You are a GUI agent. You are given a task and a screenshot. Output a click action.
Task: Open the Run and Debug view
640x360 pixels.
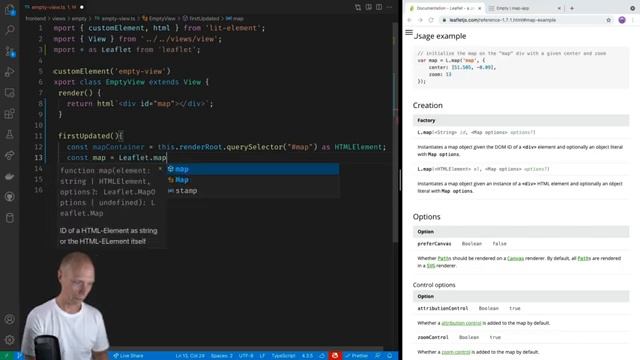(x=9, y=72)
